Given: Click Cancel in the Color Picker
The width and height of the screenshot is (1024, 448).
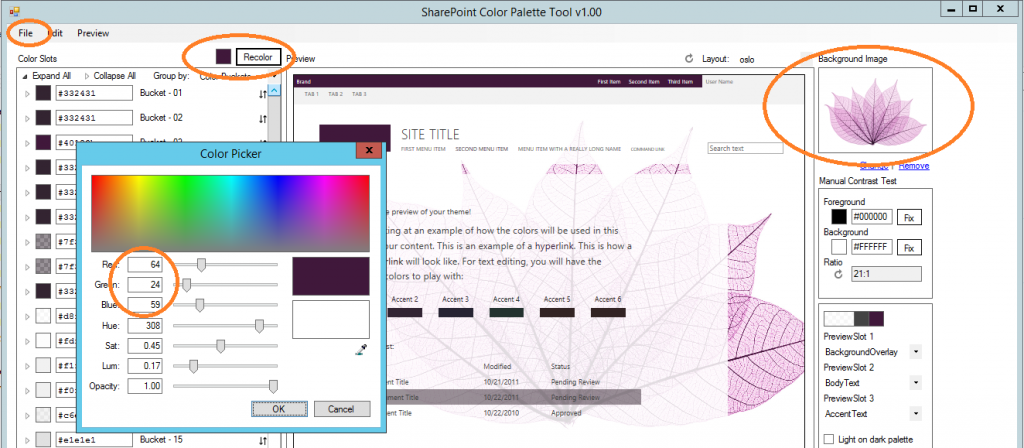Looking at the screenshot, I should 342,409.
